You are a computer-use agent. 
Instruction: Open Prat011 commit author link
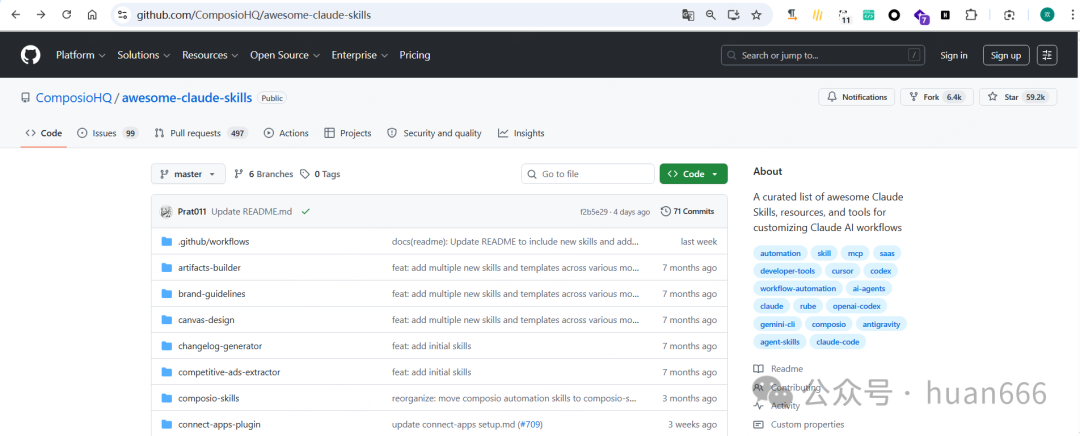(x=191, y=211)
